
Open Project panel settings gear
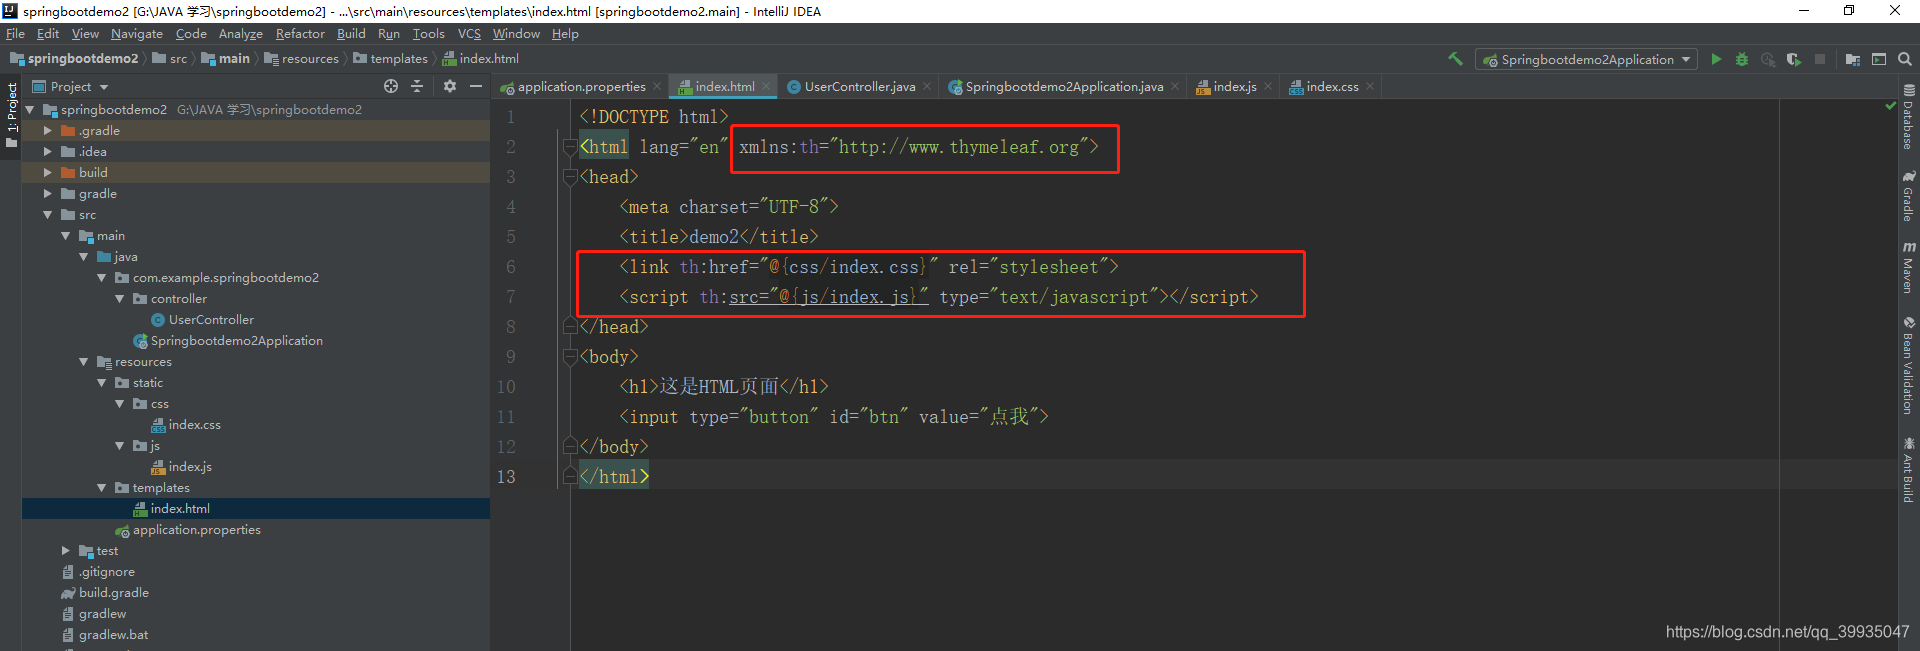coord(449,86)
